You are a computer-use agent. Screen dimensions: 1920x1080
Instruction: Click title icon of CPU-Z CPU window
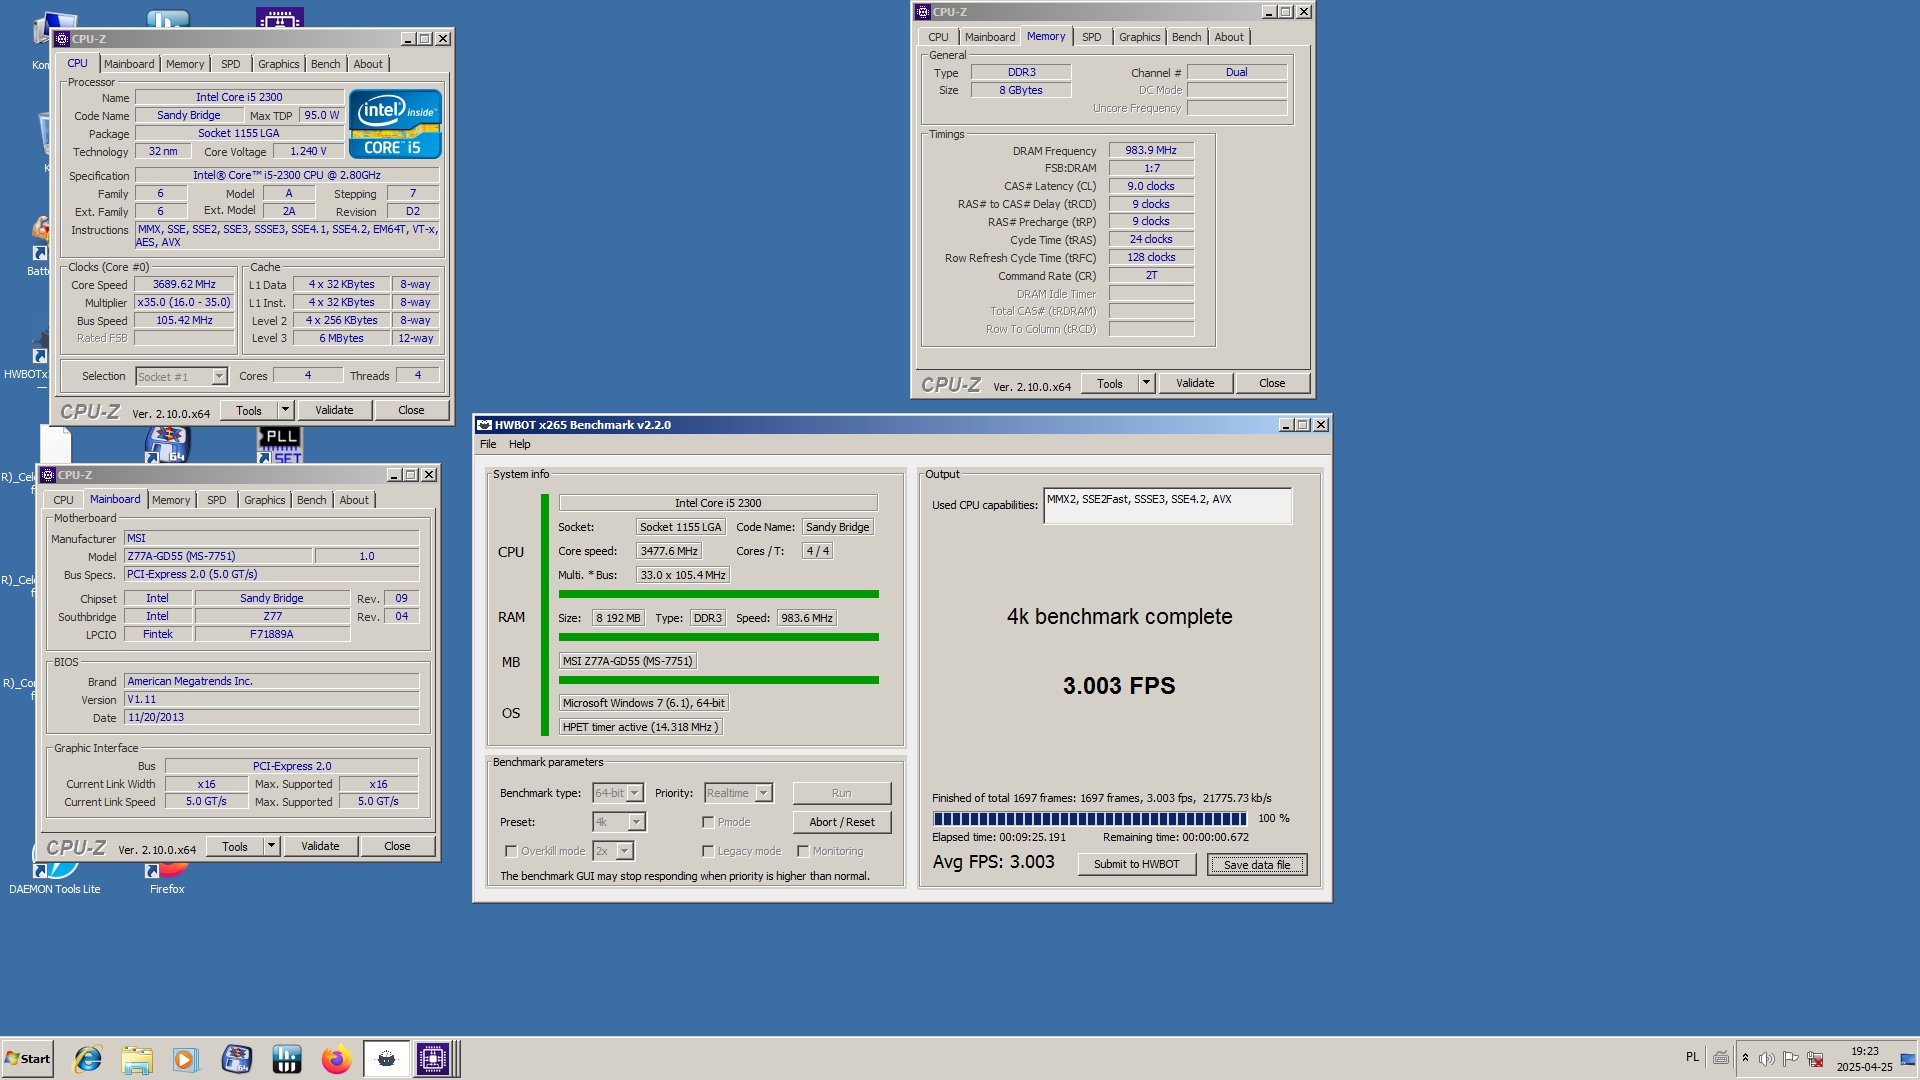coord(62,39)
